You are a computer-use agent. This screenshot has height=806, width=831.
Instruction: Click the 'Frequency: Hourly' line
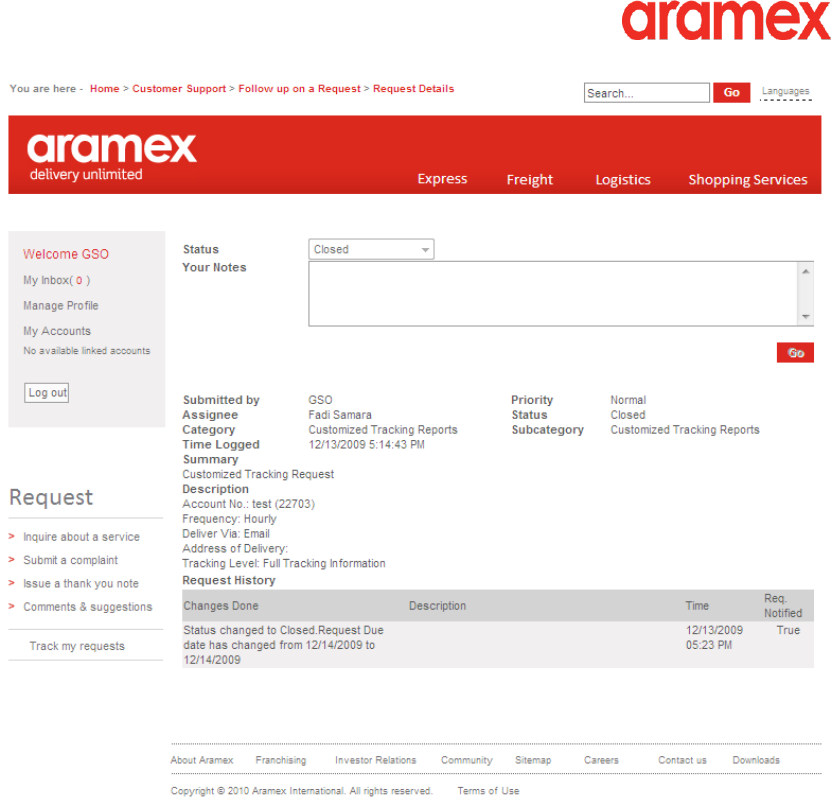[229, 519]
